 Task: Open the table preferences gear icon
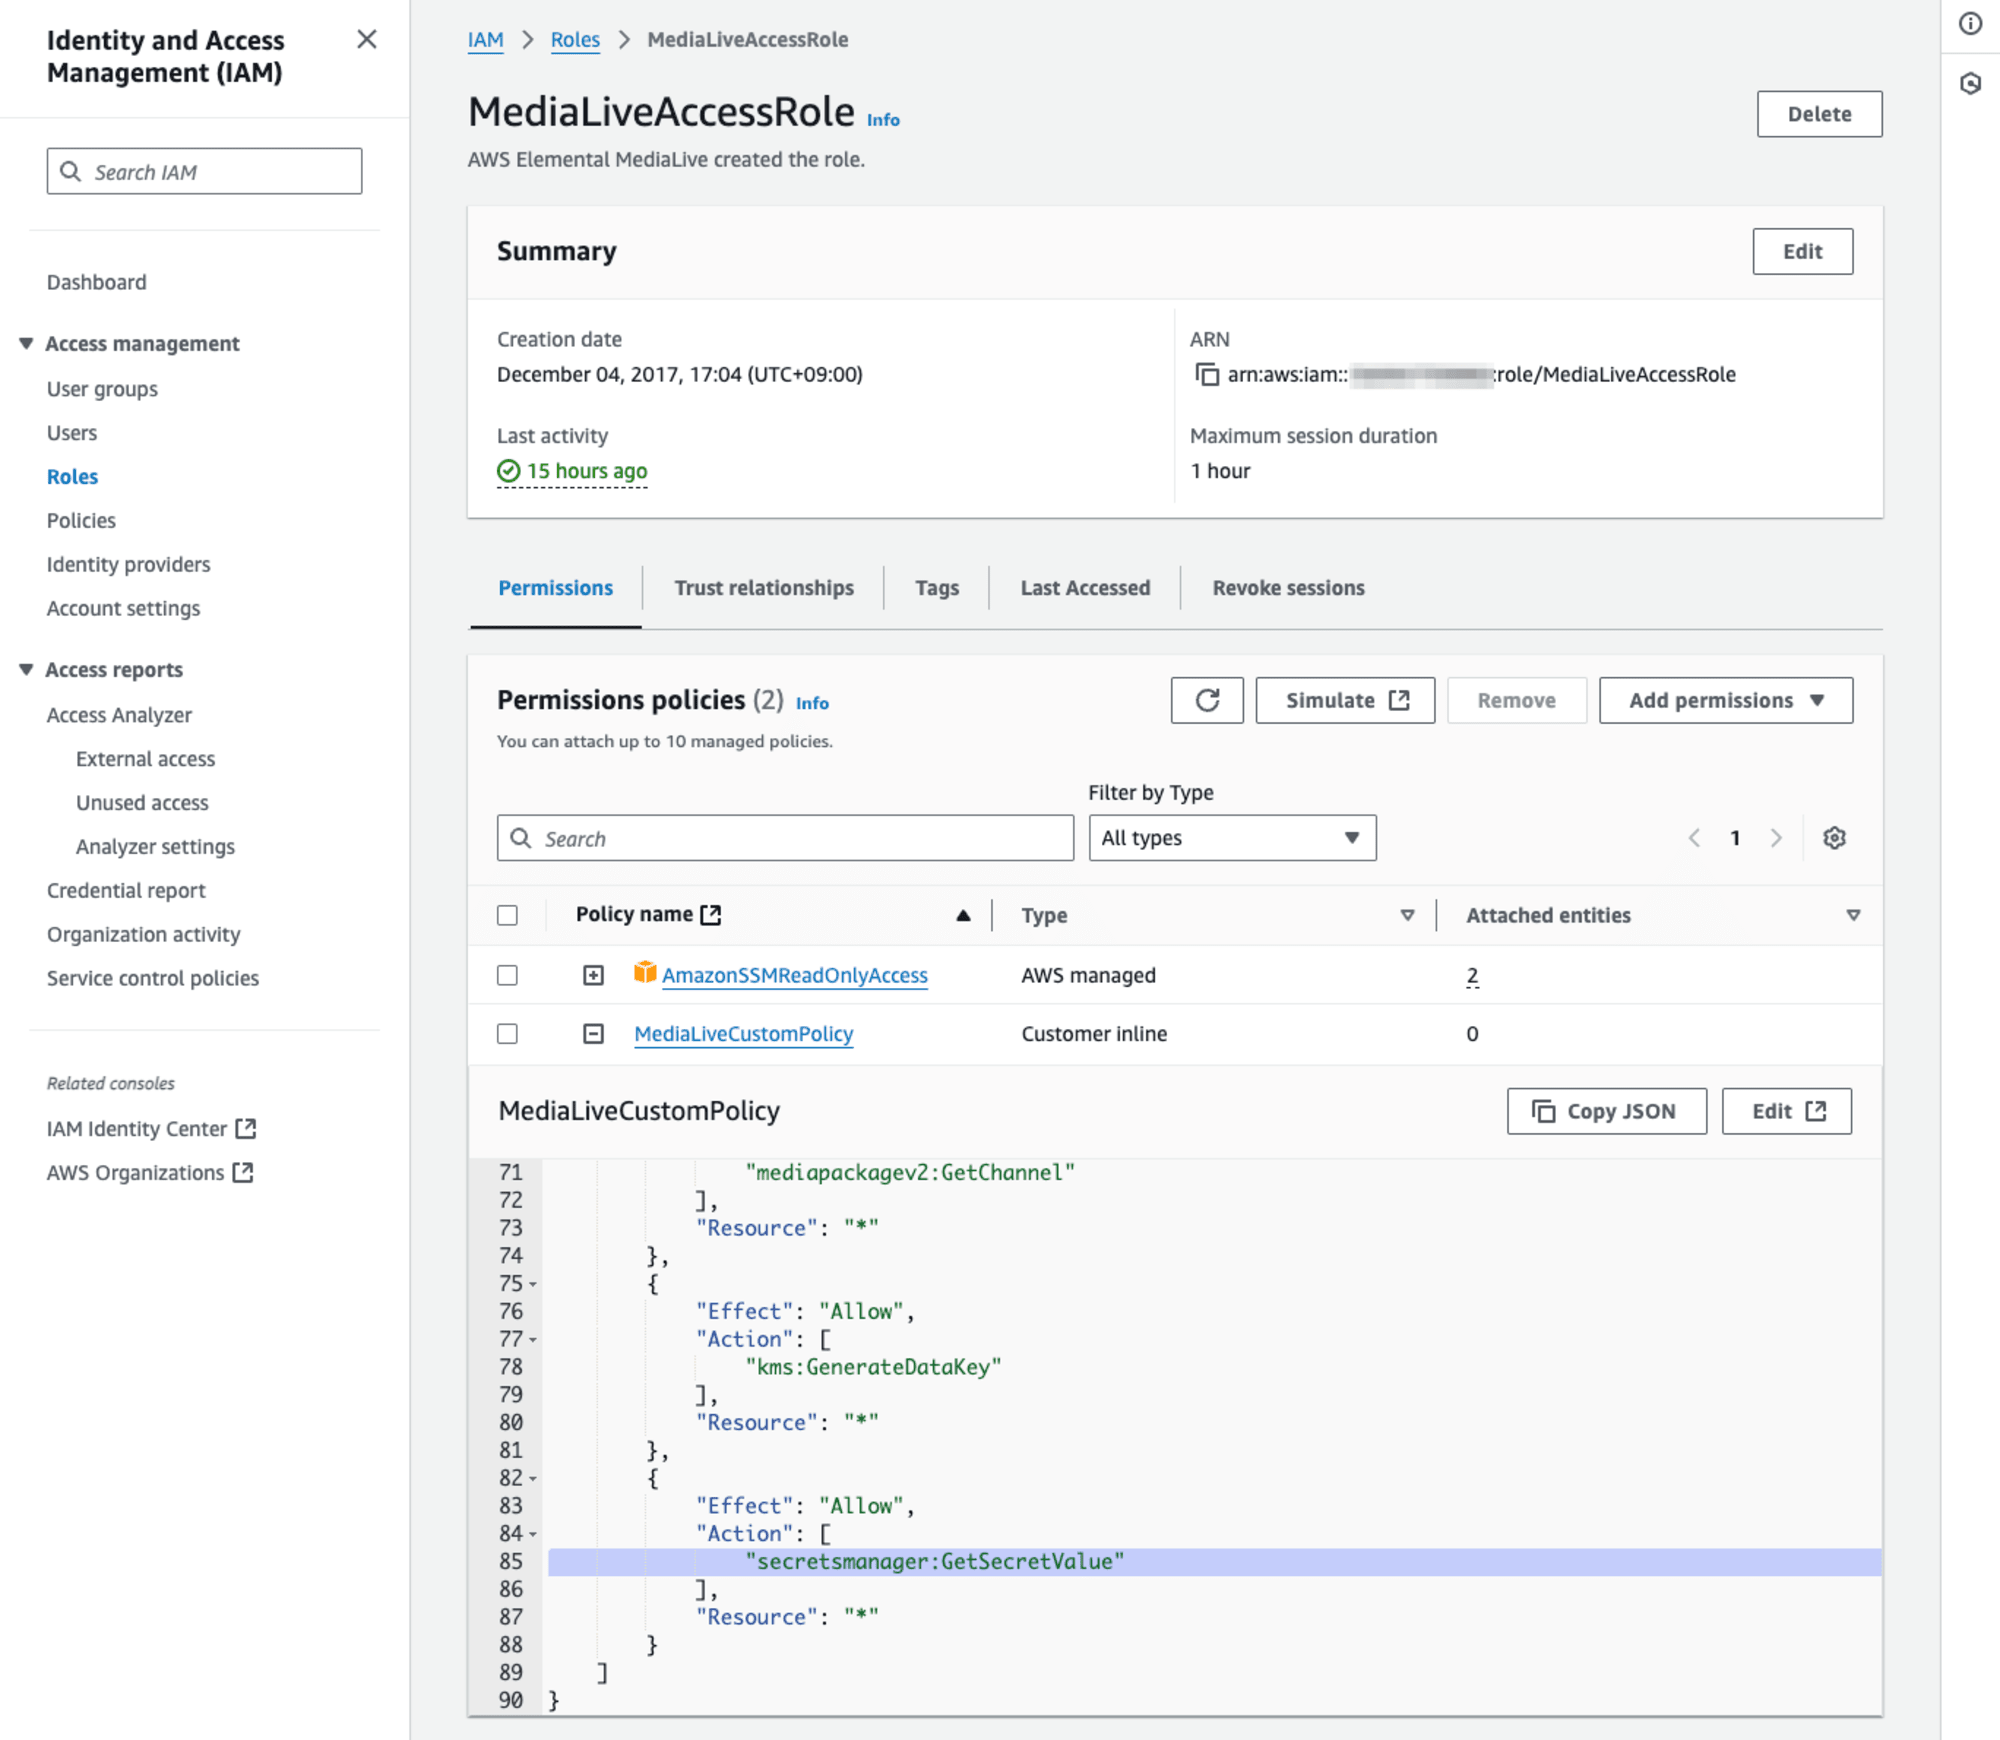(x=1834, y=838)
